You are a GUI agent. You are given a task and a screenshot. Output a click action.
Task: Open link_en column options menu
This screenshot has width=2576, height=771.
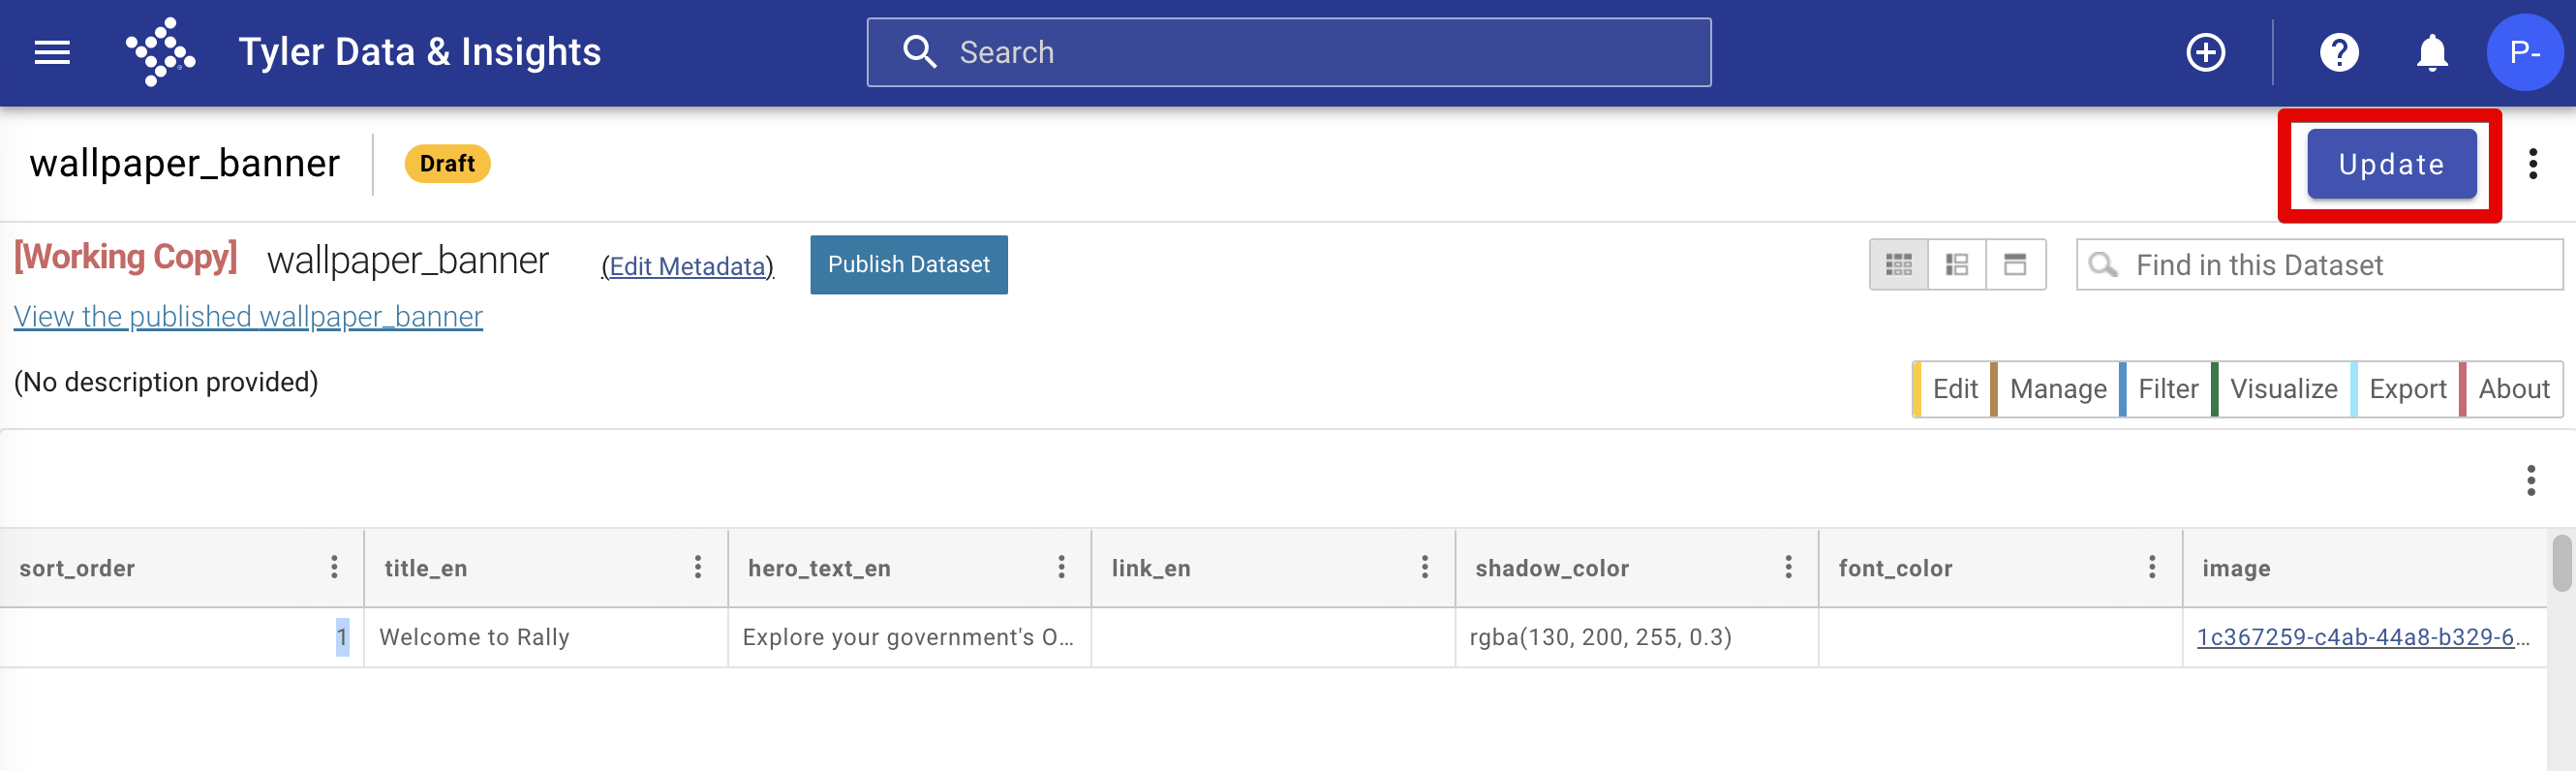1424,567
